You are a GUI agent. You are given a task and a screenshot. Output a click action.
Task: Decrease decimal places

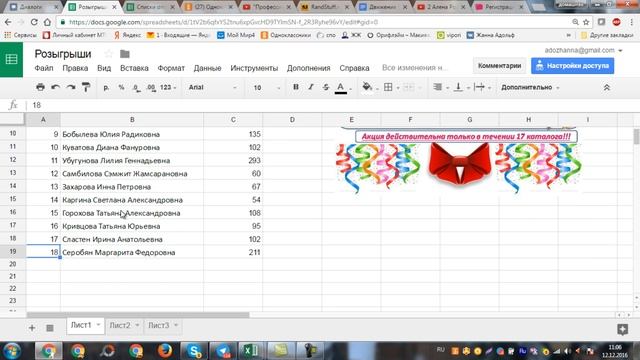coord(136,87)
